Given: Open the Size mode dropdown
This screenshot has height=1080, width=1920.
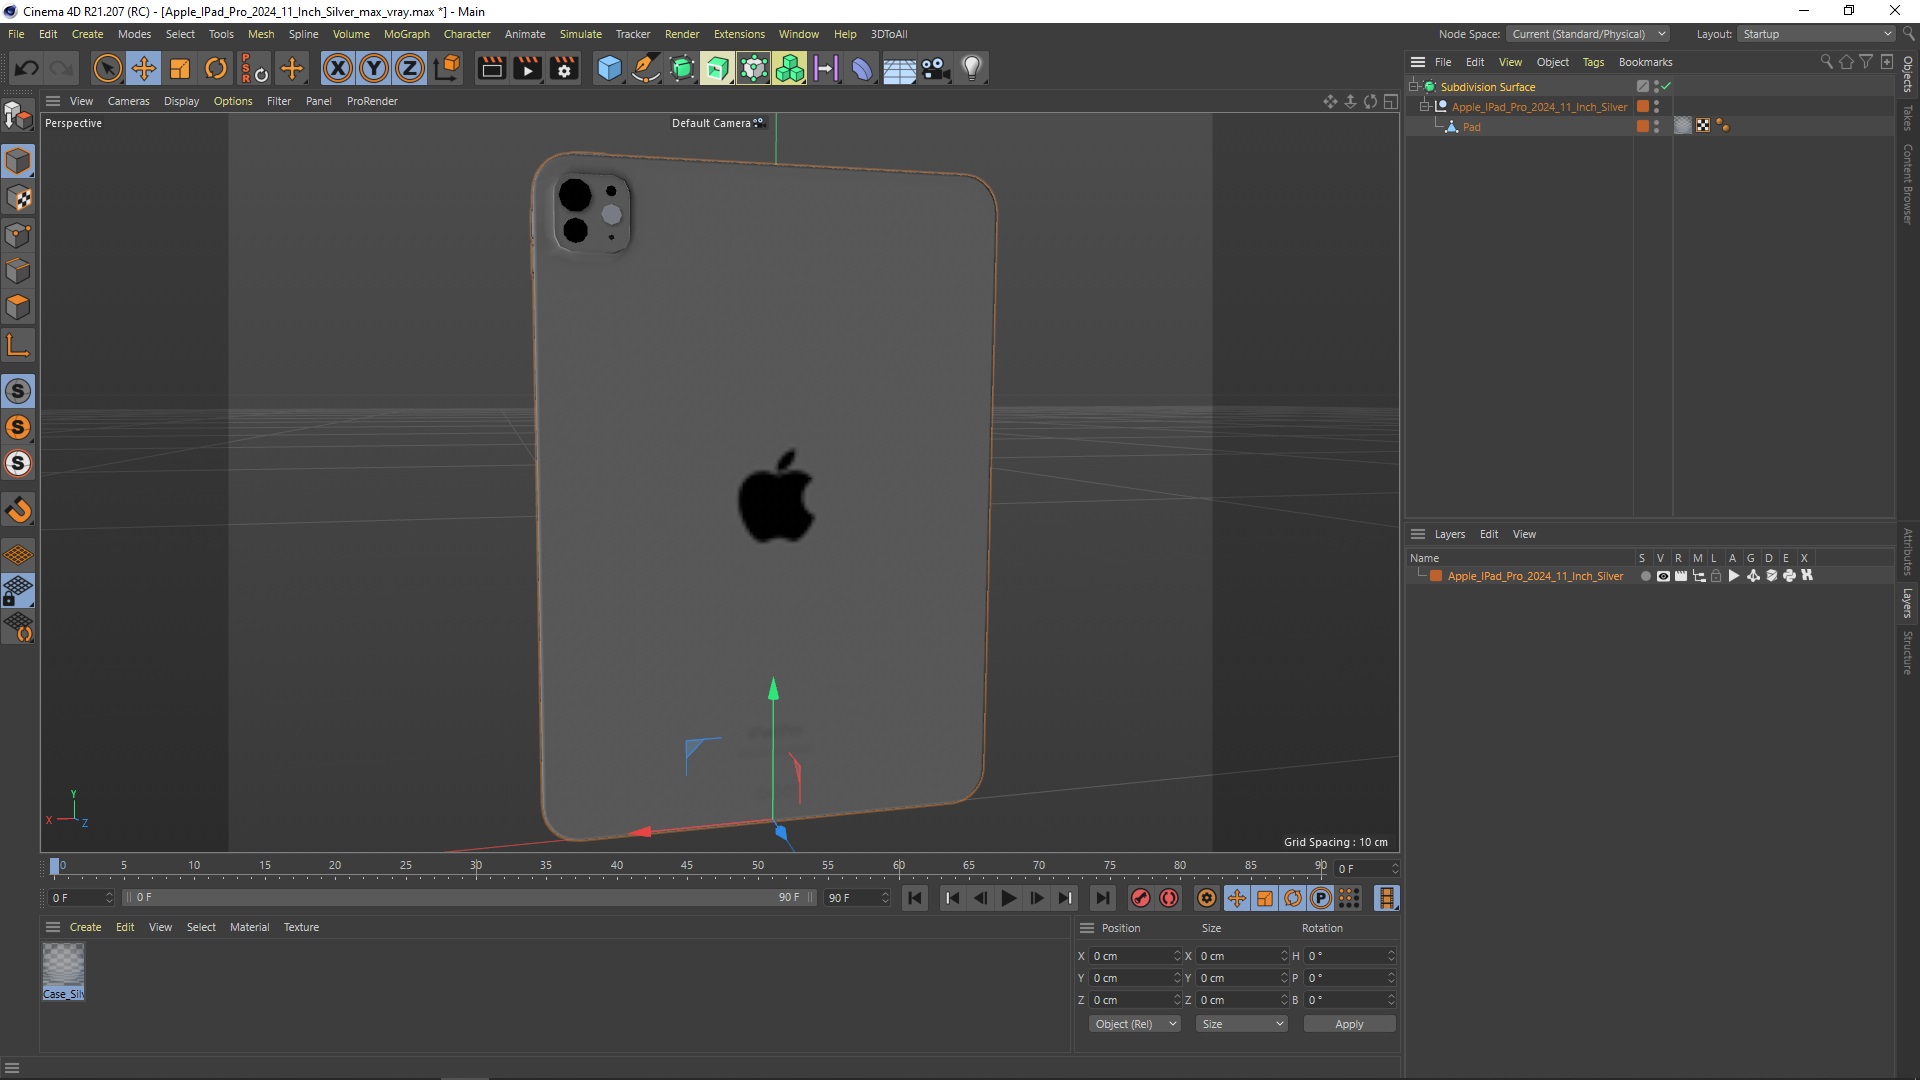Looking at the screenshot, I should pos(1241,1024).
